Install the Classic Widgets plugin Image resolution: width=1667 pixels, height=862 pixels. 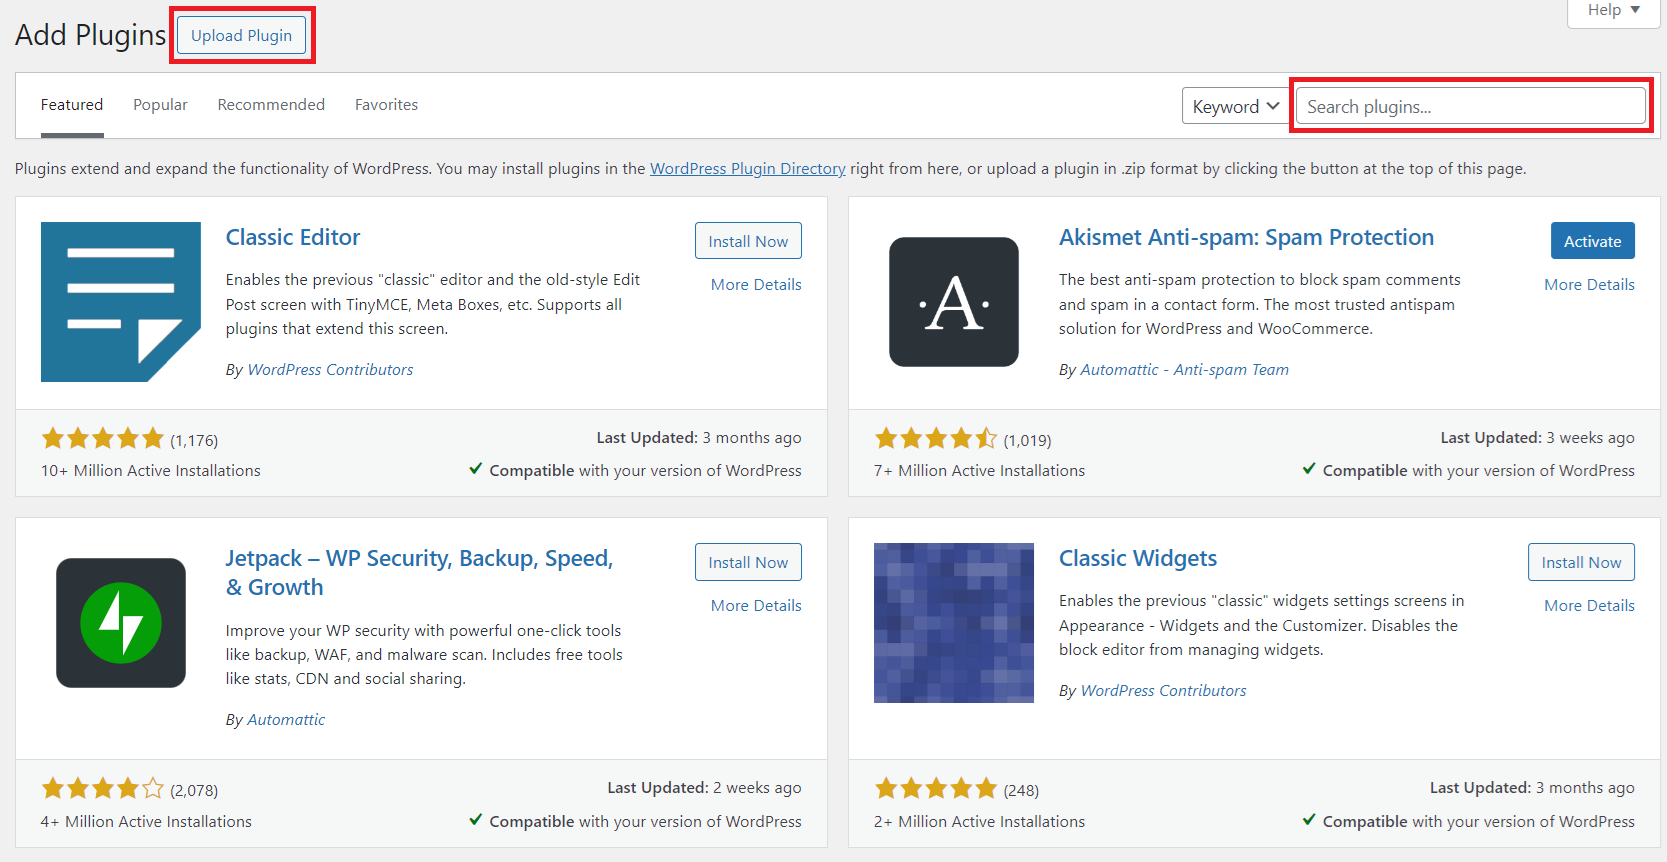pos(1581,562)
